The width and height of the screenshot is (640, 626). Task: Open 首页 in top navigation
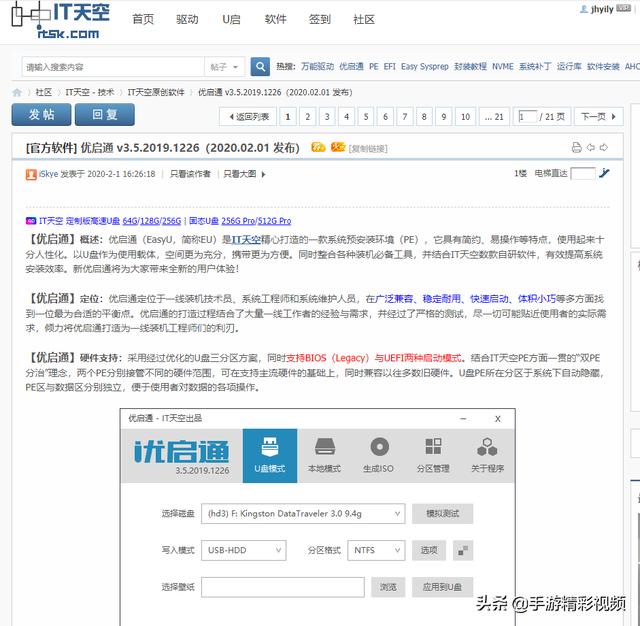pyautogui.click(x=143, y=19)
